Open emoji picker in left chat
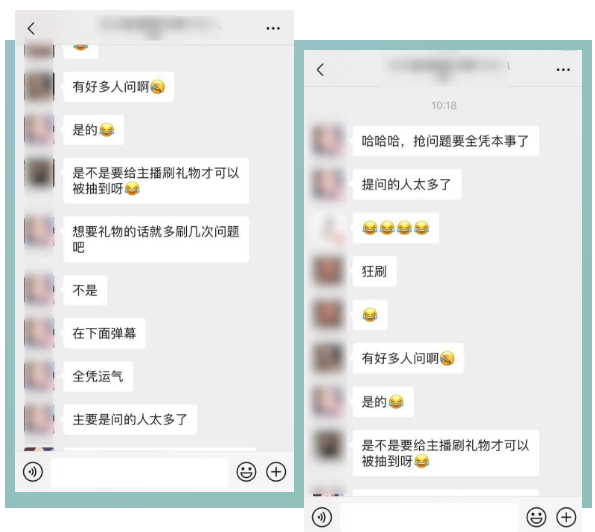The height and width of the screenshot is (532, 595). click(246, 472)
